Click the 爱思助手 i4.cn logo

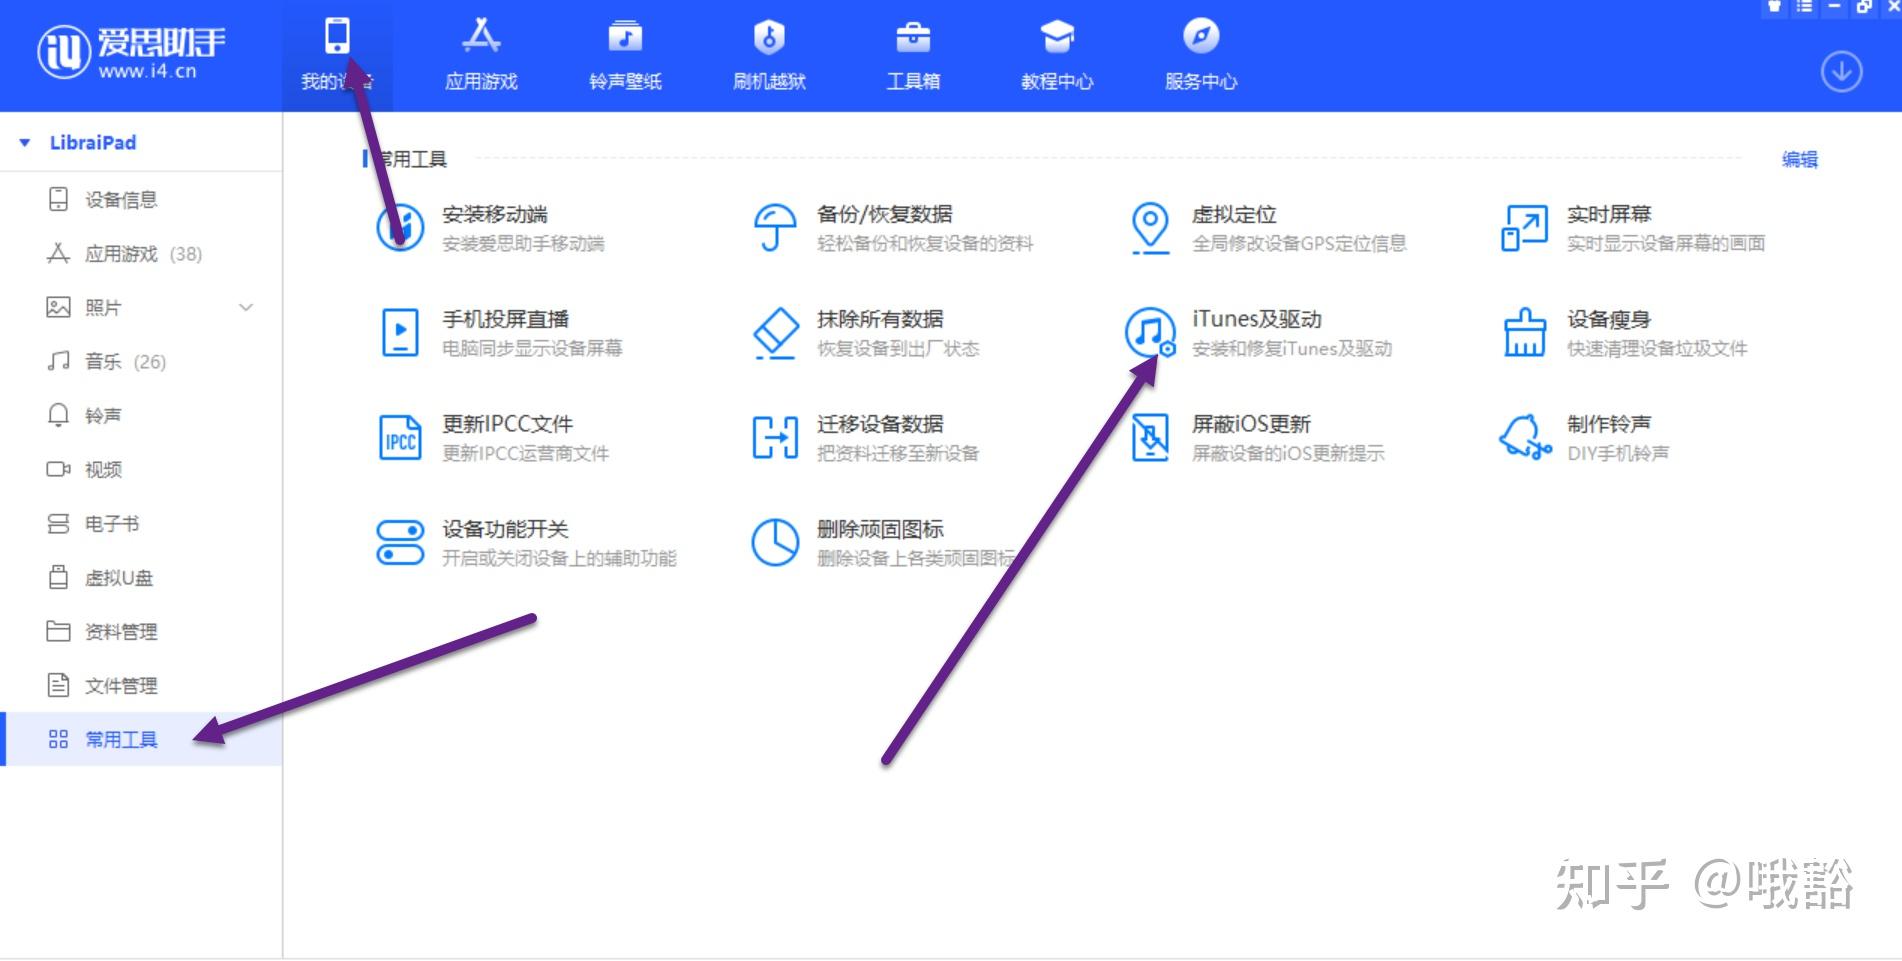[x=131, y=52]
